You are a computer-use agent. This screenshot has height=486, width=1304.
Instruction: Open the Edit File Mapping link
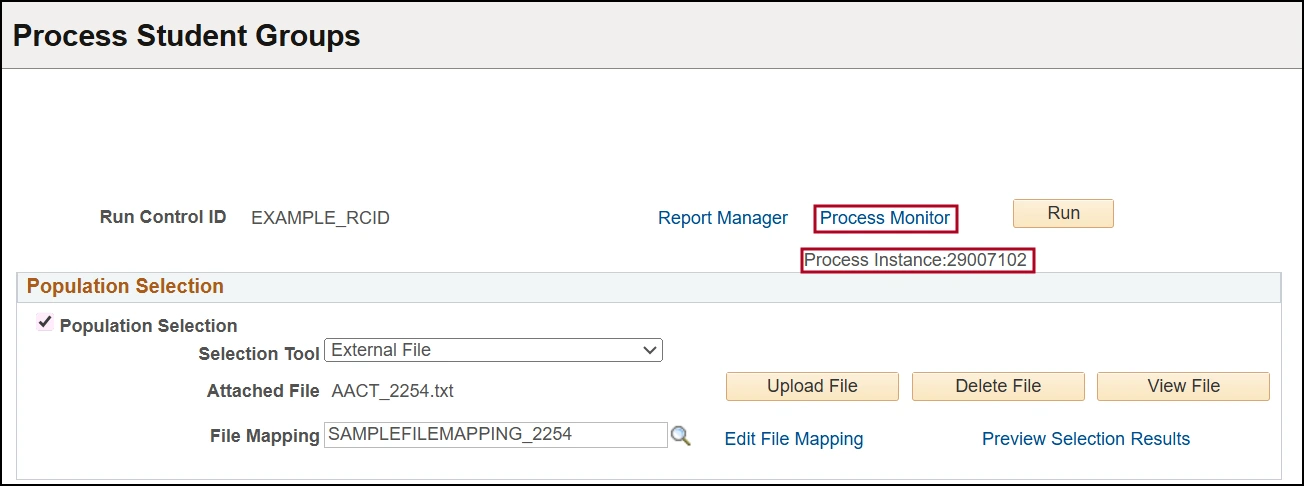(x=793, y=439)
